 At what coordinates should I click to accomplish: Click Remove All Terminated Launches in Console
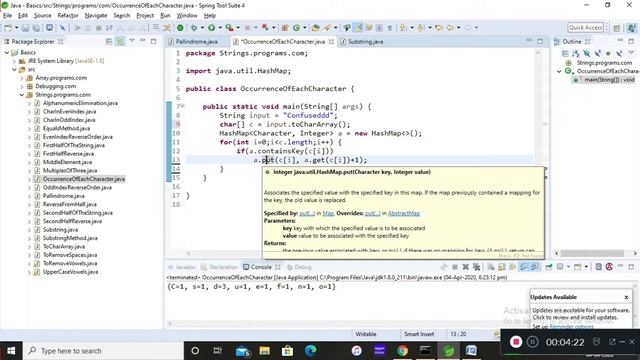476,267
